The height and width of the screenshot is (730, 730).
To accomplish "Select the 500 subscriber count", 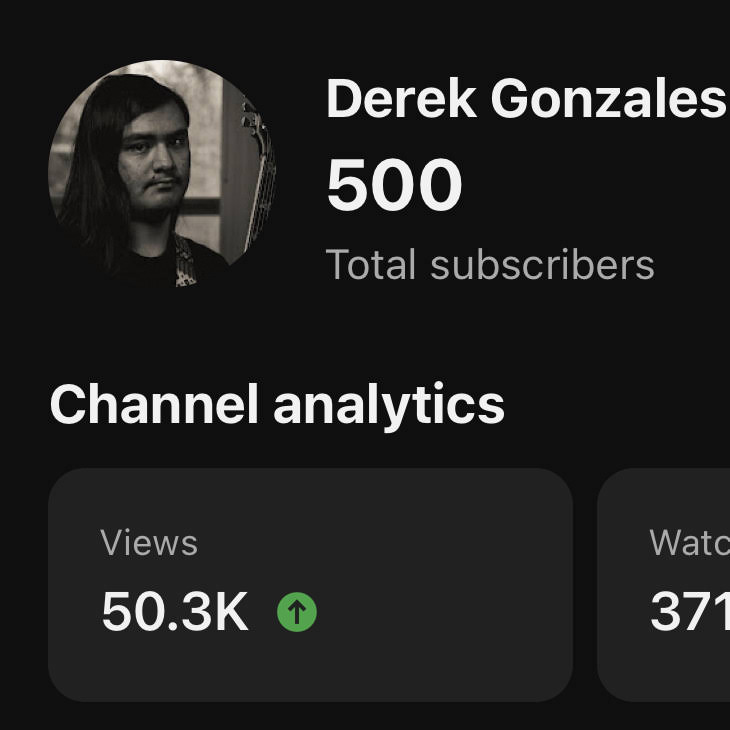I will [x=394, y=184].
